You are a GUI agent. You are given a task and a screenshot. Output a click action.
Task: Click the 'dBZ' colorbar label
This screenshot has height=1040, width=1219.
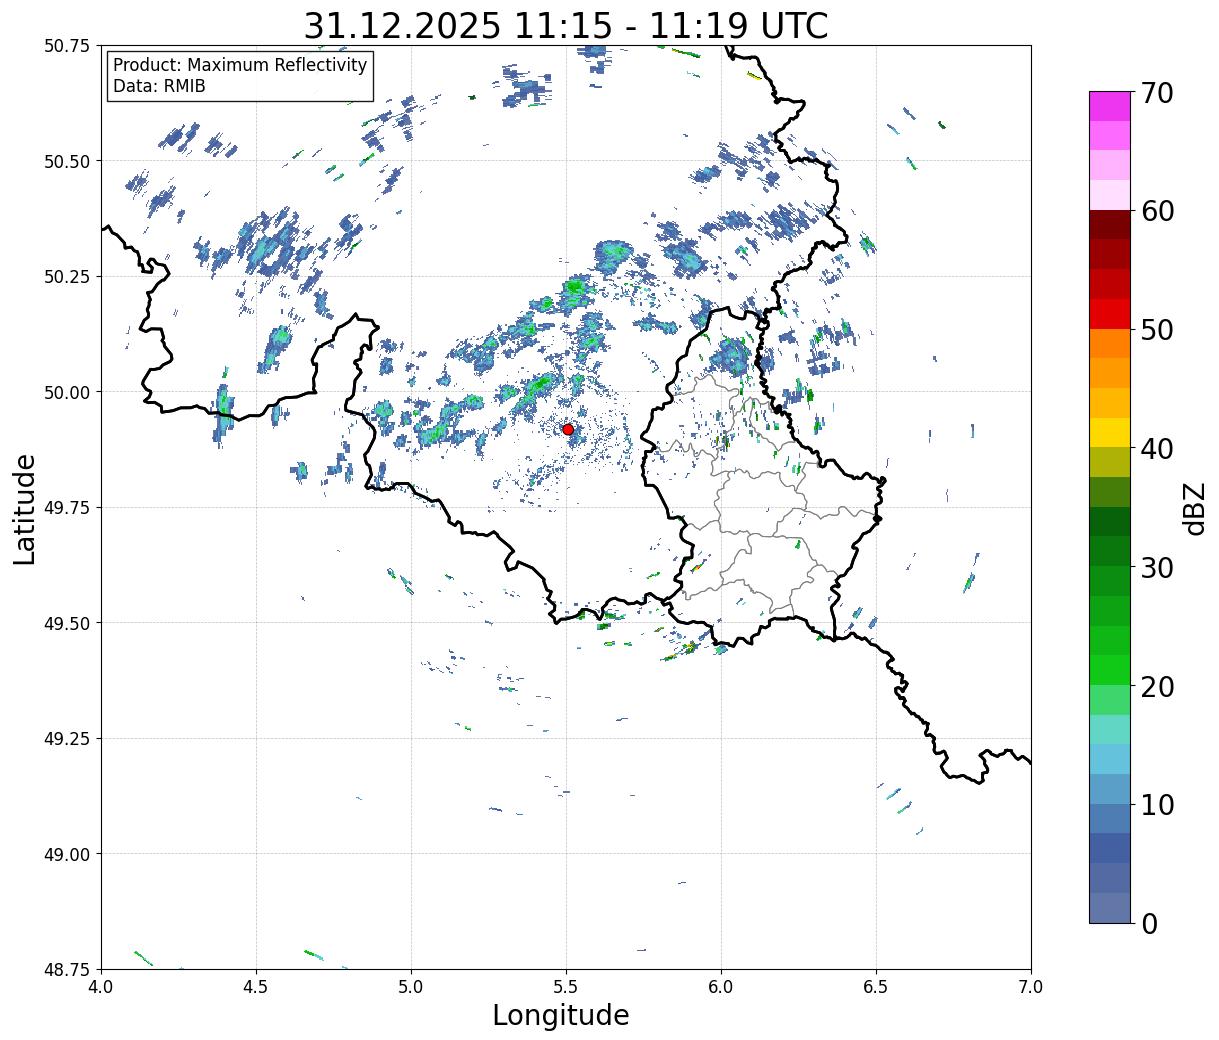1194,508
